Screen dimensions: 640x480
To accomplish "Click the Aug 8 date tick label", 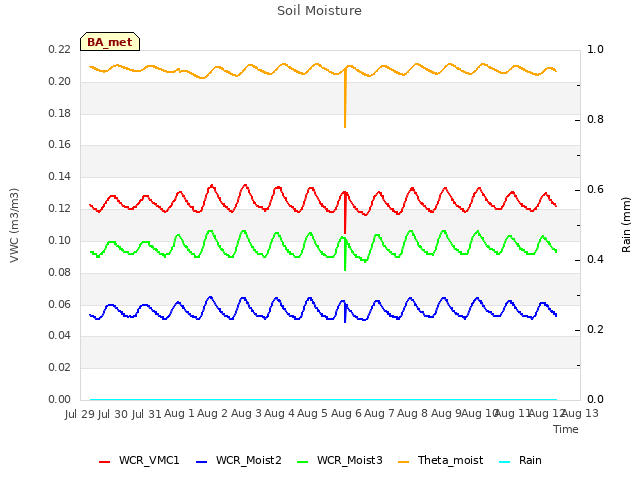I will [412, 414].
